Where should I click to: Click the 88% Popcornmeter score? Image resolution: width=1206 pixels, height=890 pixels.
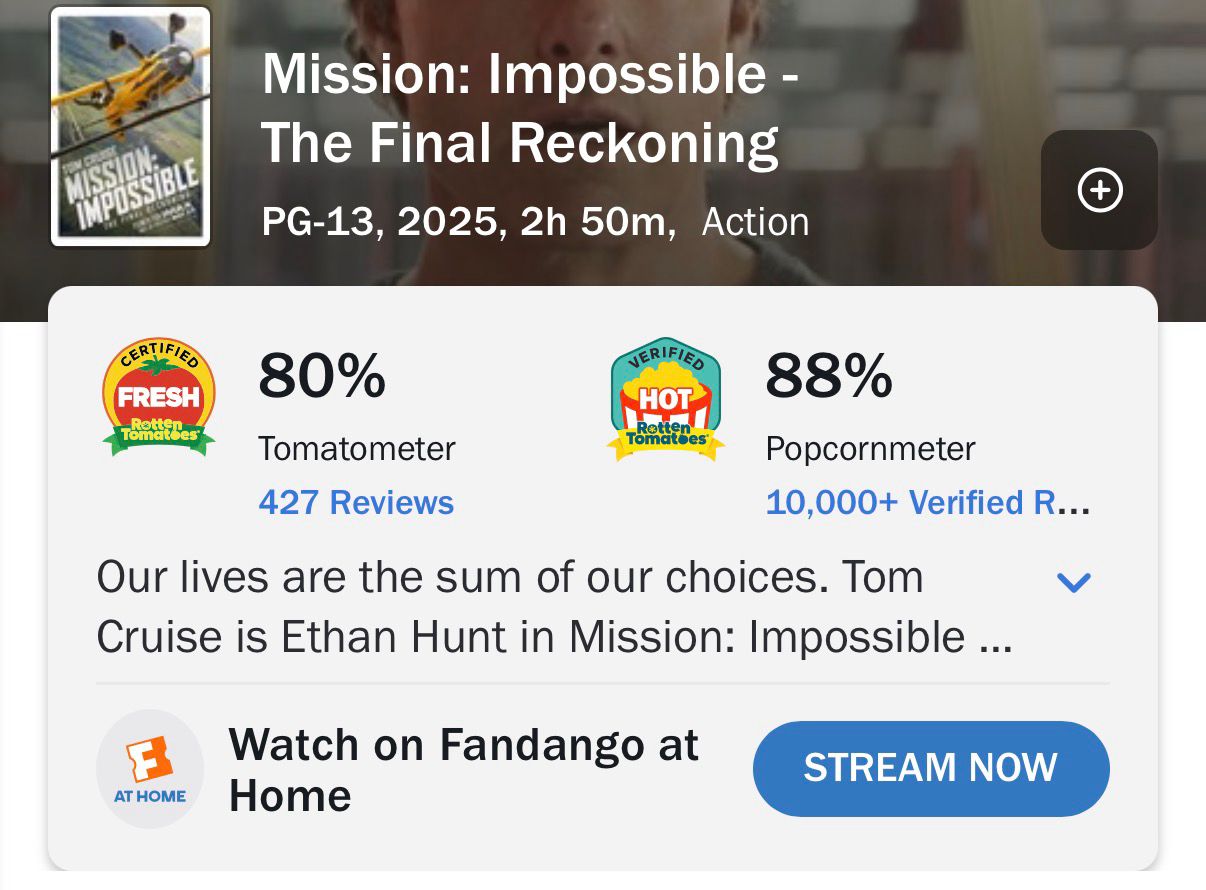pos(828,377)
